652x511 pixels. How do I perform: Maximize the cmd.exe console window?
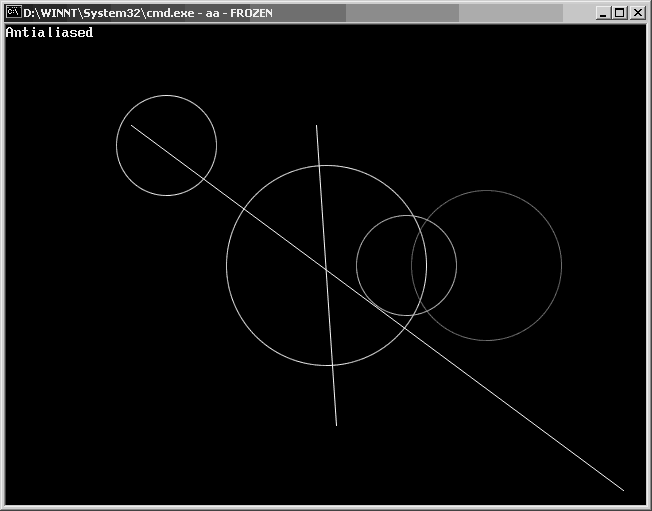pyautogui.click(x=619, y=13)
